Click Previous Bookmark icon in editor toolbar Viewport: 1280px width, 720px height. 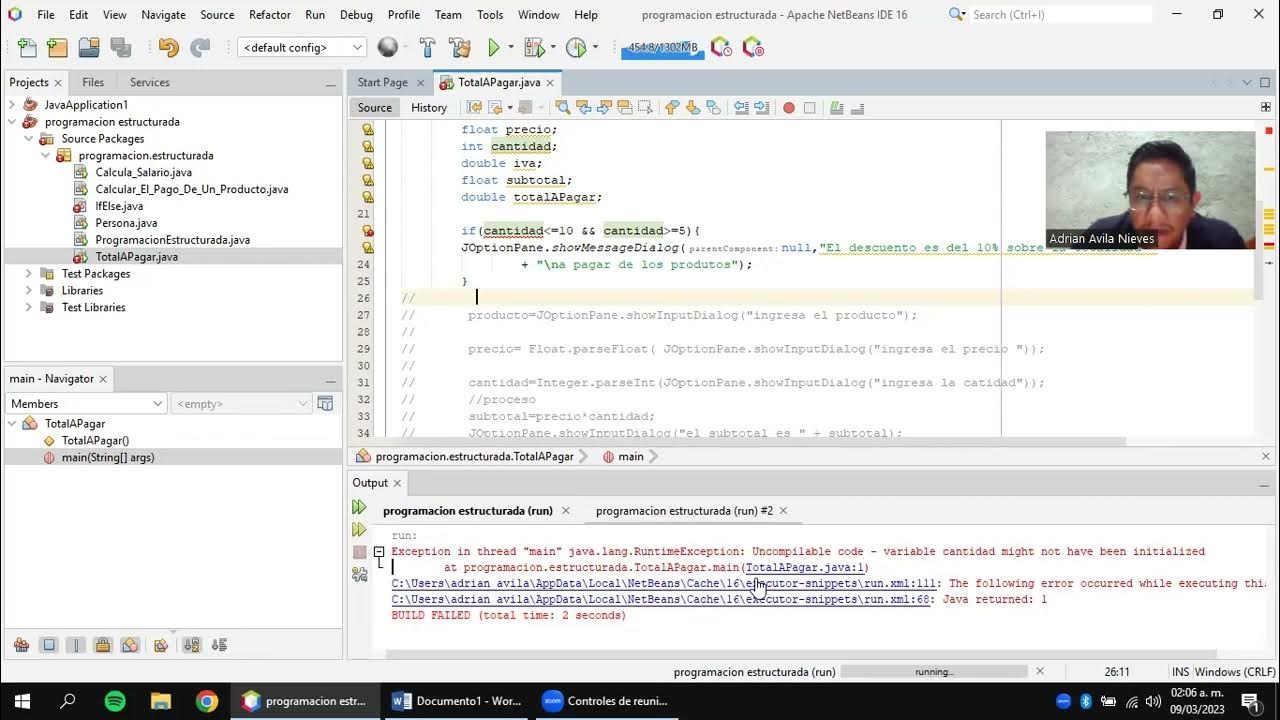point(671,107)
